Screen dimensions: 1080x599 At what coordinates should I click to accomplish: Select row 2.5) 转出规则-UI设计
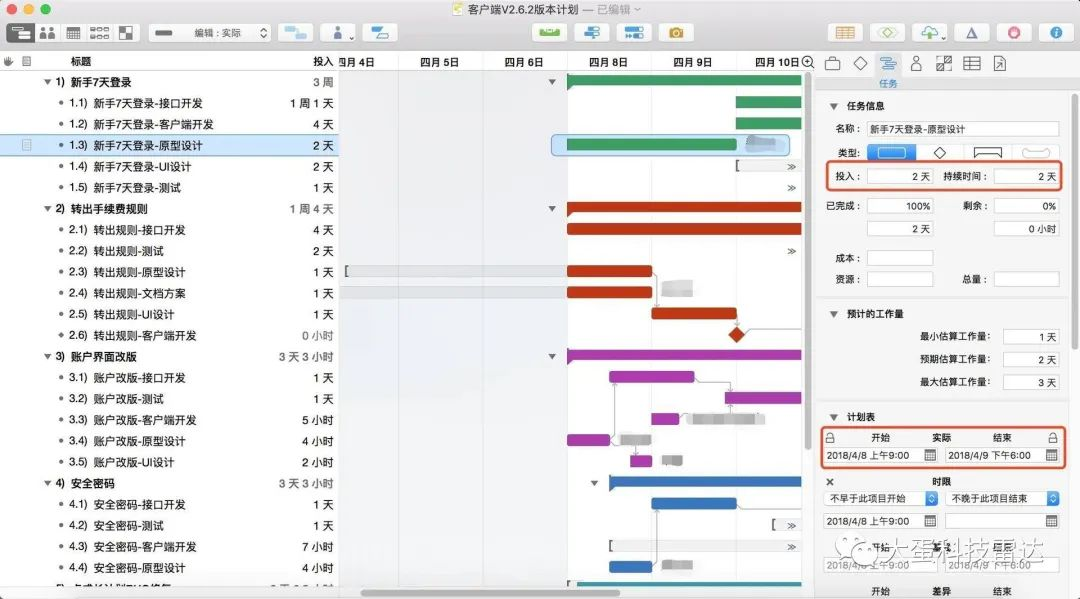click(169, 315)
